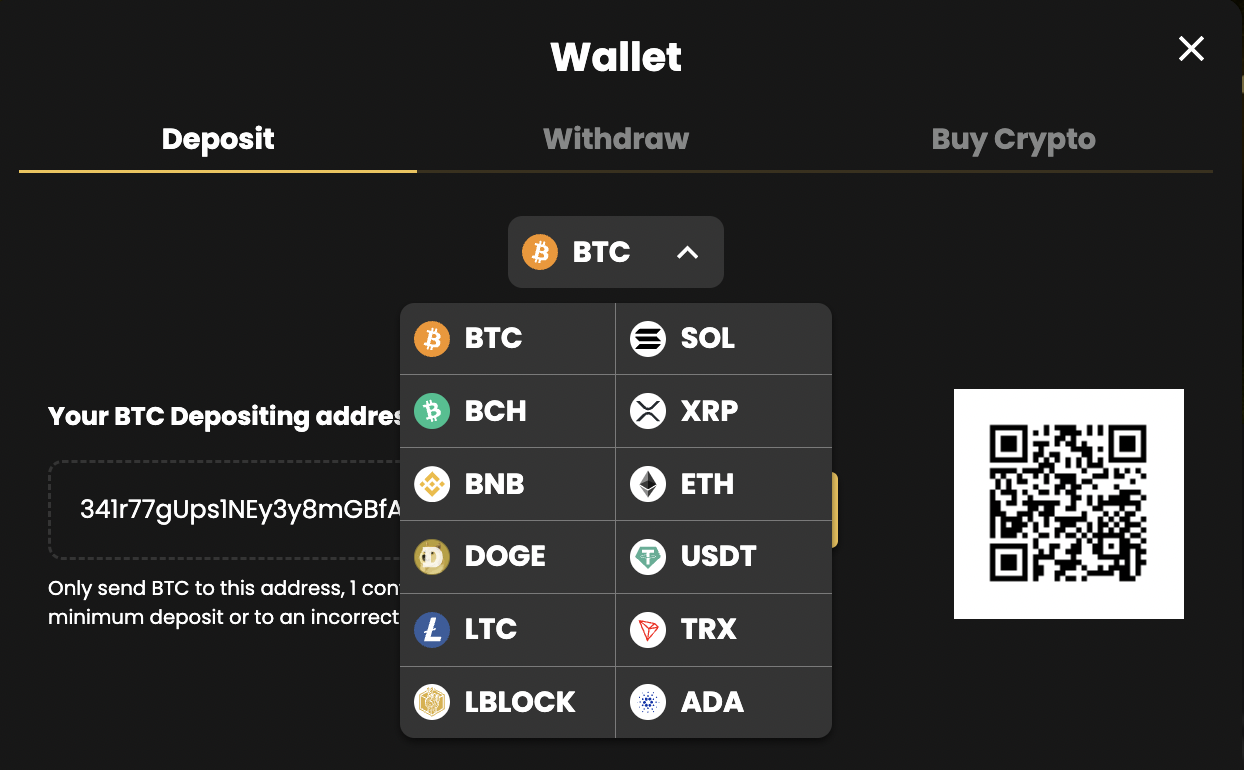Viewport: 1244px width, 770px height.
Task: Click the deposit QR code image
Action: (1068, 504)
